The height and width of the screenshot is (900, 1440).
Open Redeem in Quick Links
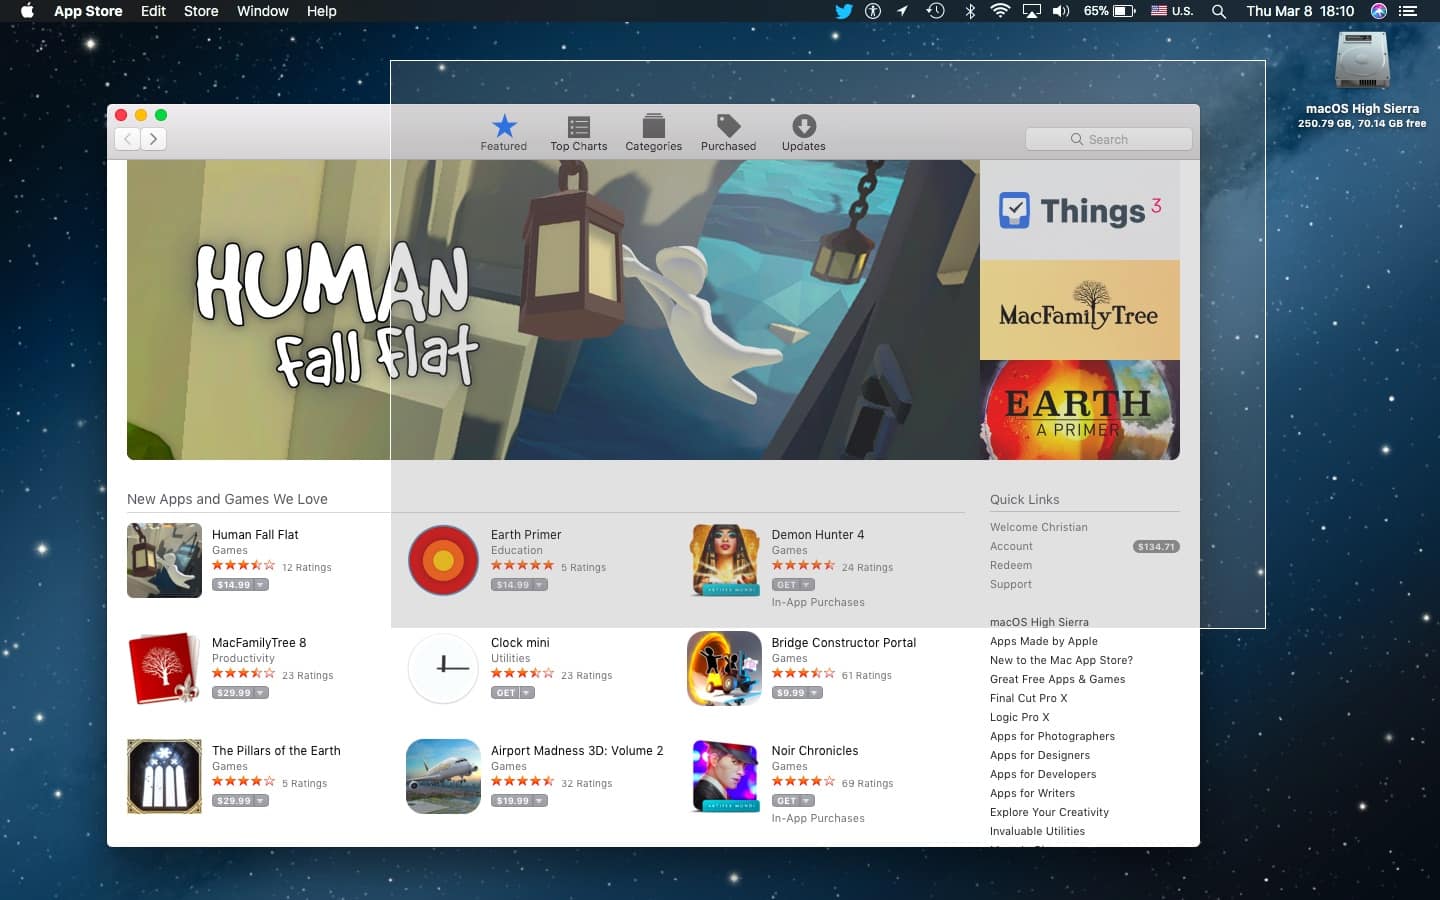(1011, 565)
